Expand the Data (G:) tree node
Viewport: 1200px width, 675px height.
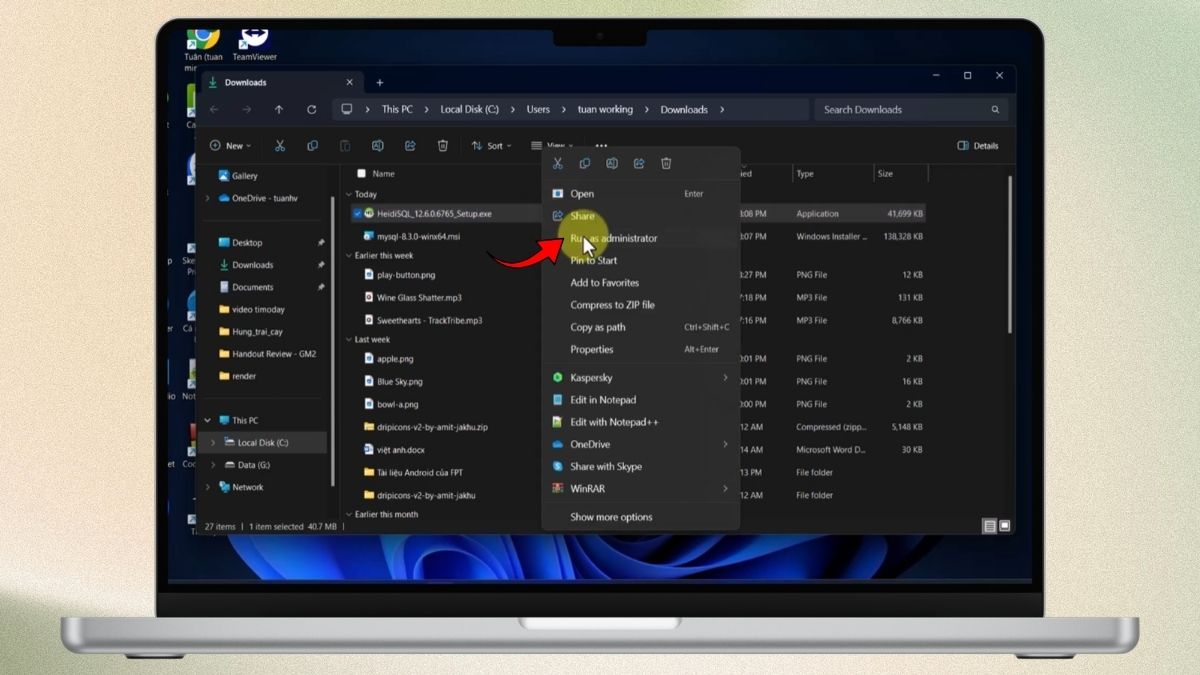click(x=213, y=465)
